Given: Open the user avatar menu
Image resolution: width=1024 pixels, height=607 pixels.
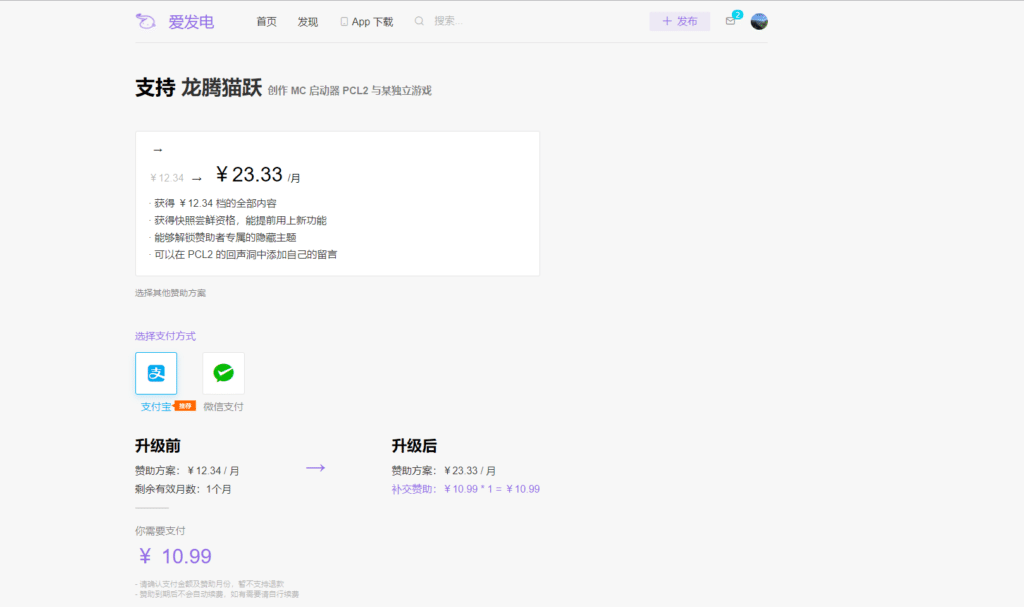Looking at the screenshot, I should (x=759, y=21).
